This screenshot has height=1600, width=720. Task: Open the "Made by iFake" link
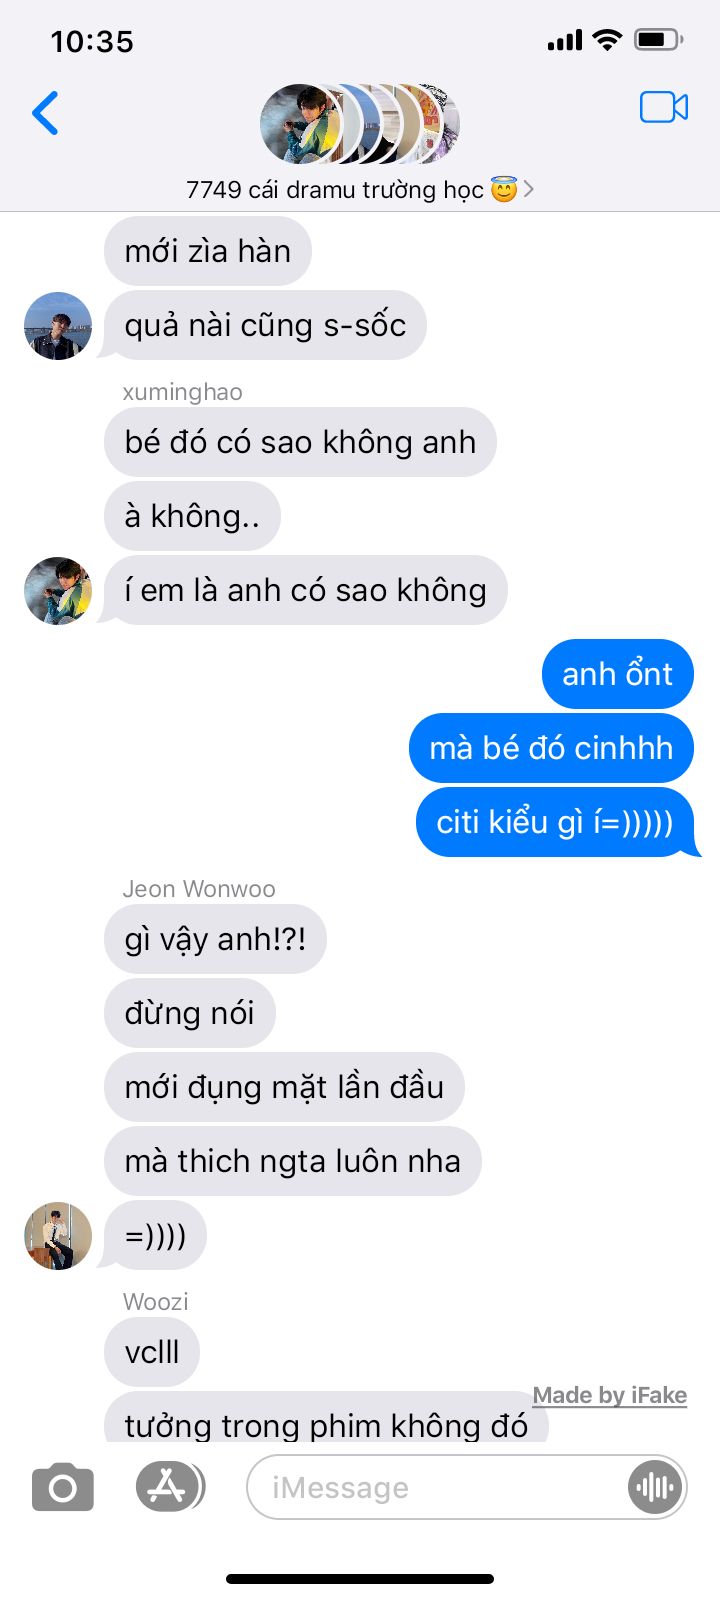point(610,1395)
